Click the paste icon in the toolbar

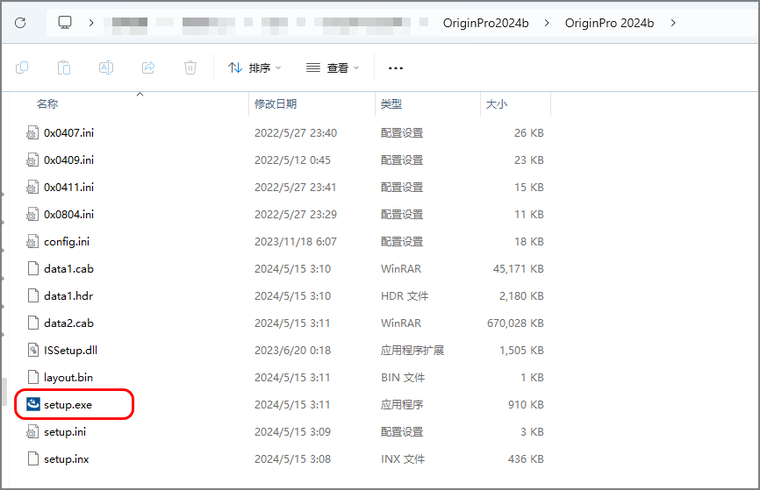pyautogui.click(x=64, y=68)
